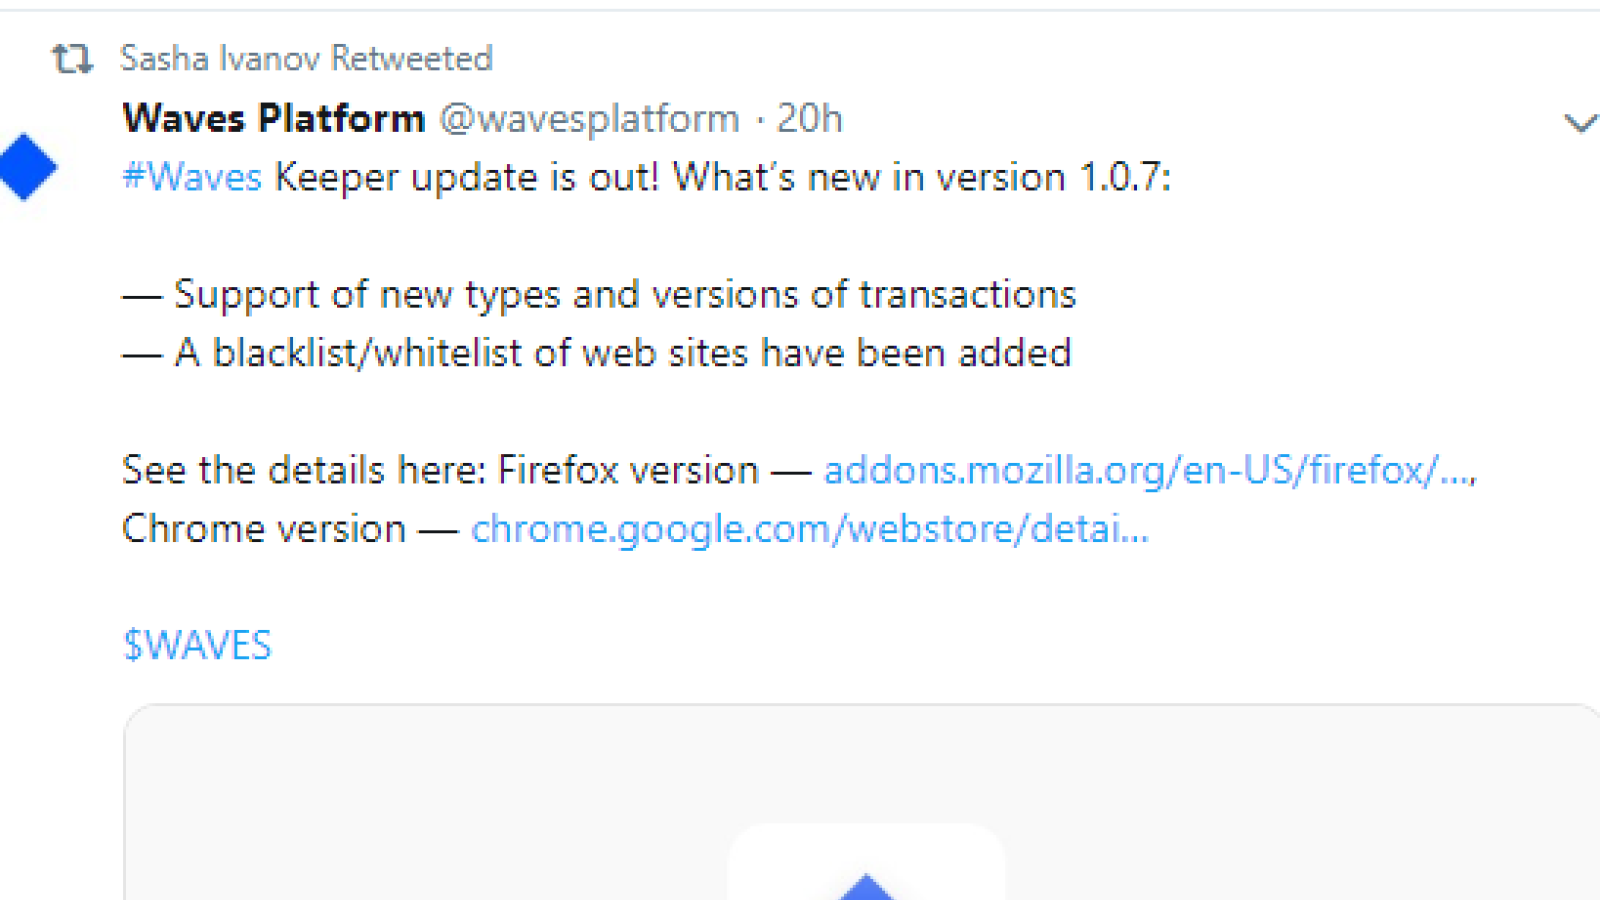Image resolution: width=1600 pixels, height=900 pixels.
Task: Click 'What's new in version 1.0.7' text
Action: 921,177
